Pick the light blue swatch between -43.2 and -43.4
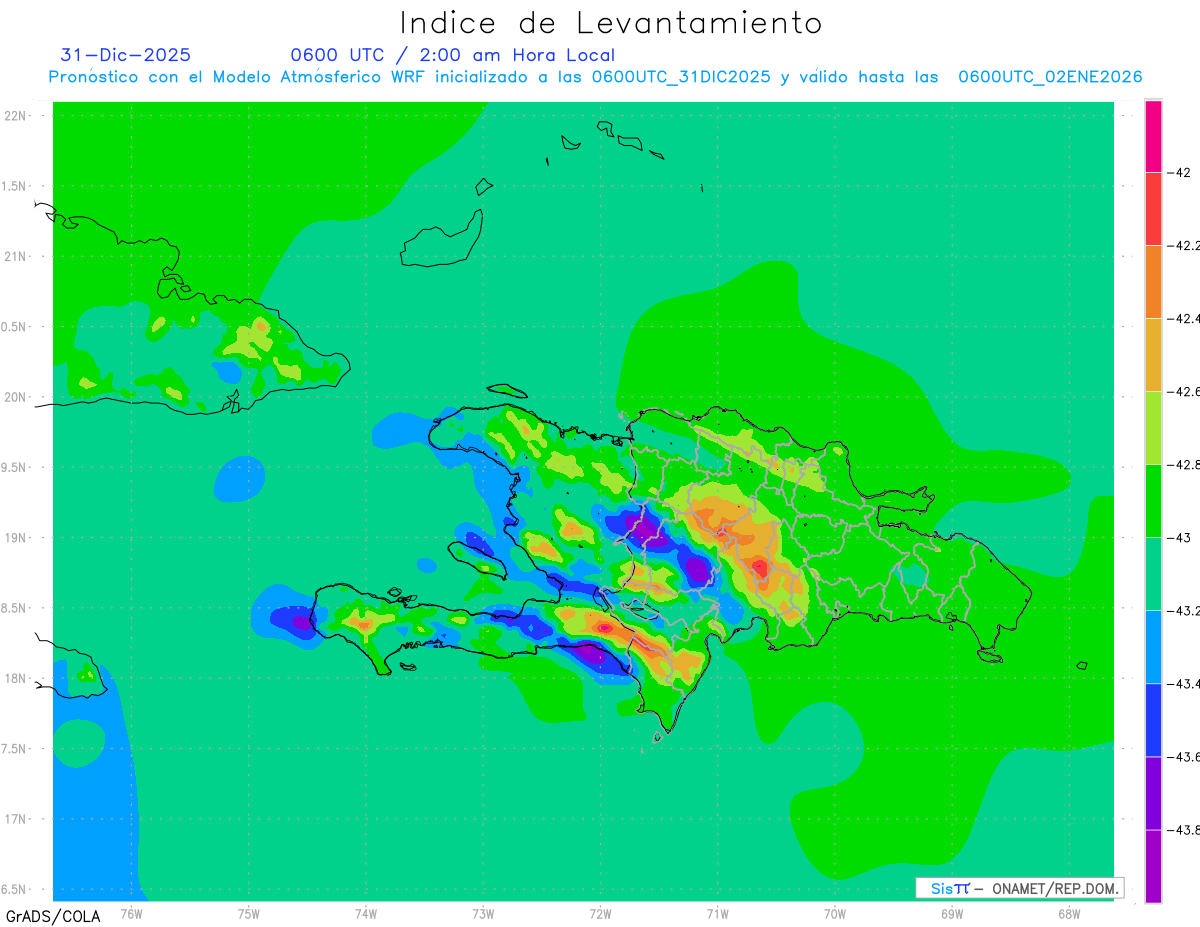This screenshot has width=1200, height=927. pyautogui.click(x=1153, y=646)
